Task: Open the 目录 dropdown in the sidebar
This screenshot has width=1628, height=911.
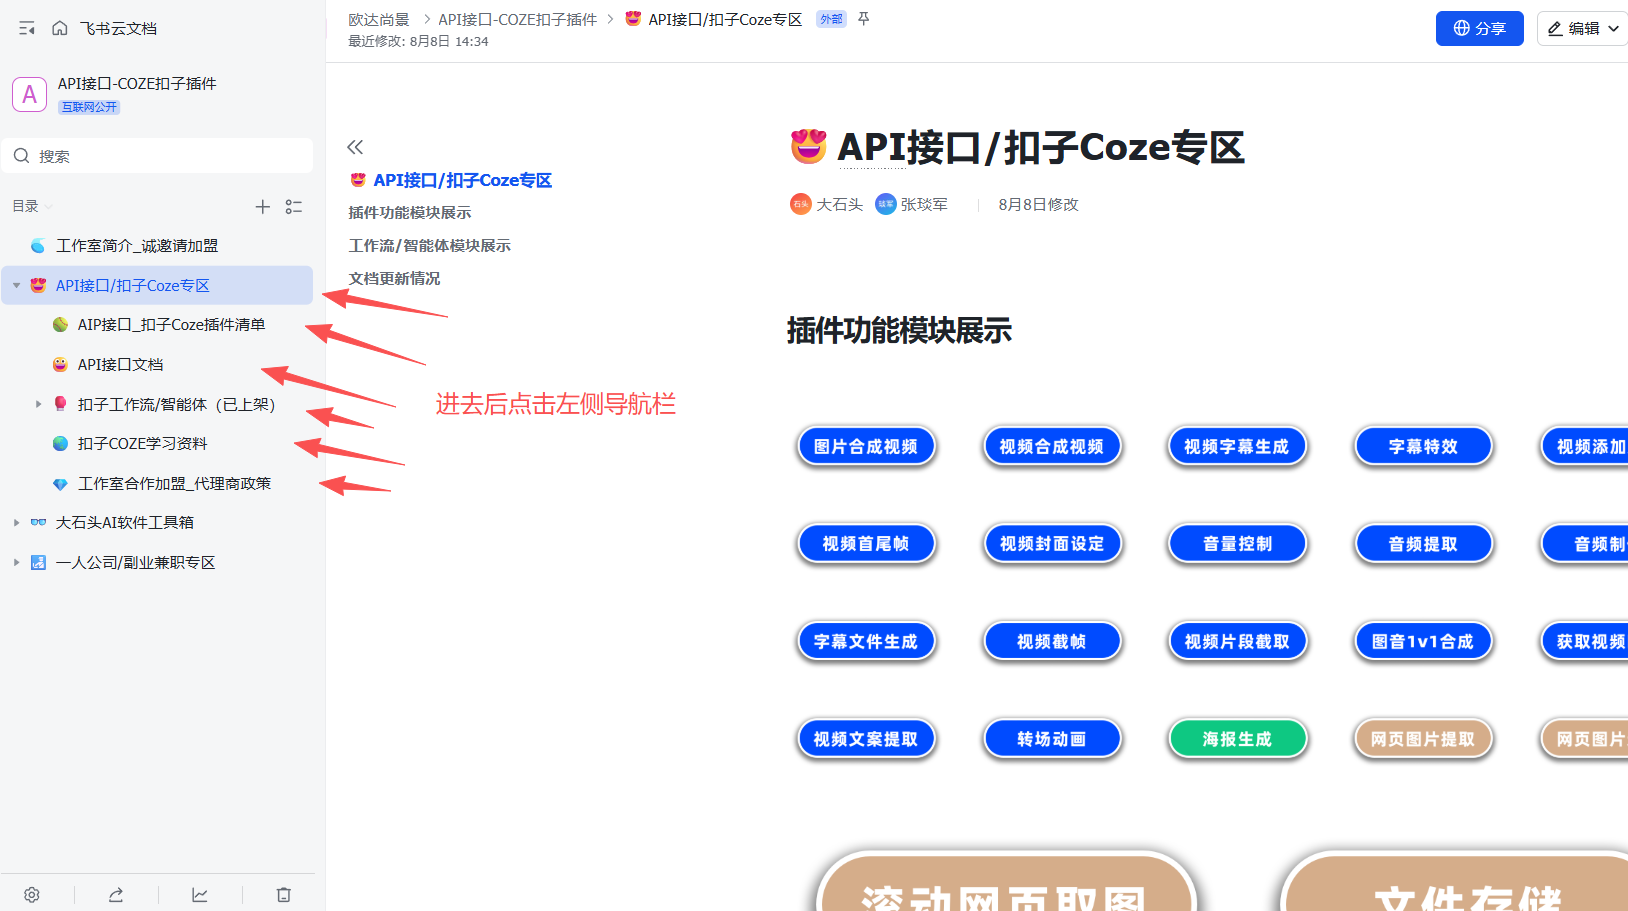Action: (x=32, y=206)
